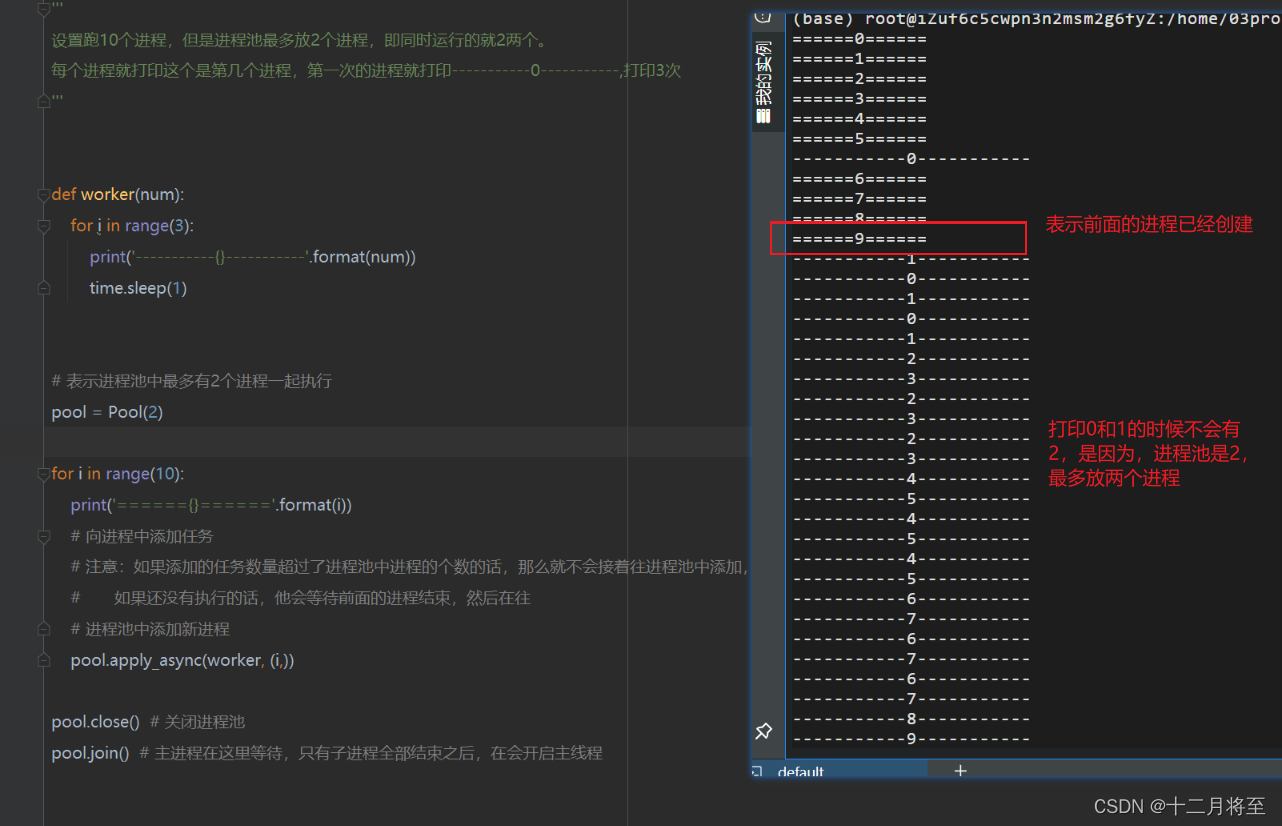This screenshot has height=826, width=1282.
Task: Place cursor on 'time.sleep(1)' line
Action: point(138,288)
